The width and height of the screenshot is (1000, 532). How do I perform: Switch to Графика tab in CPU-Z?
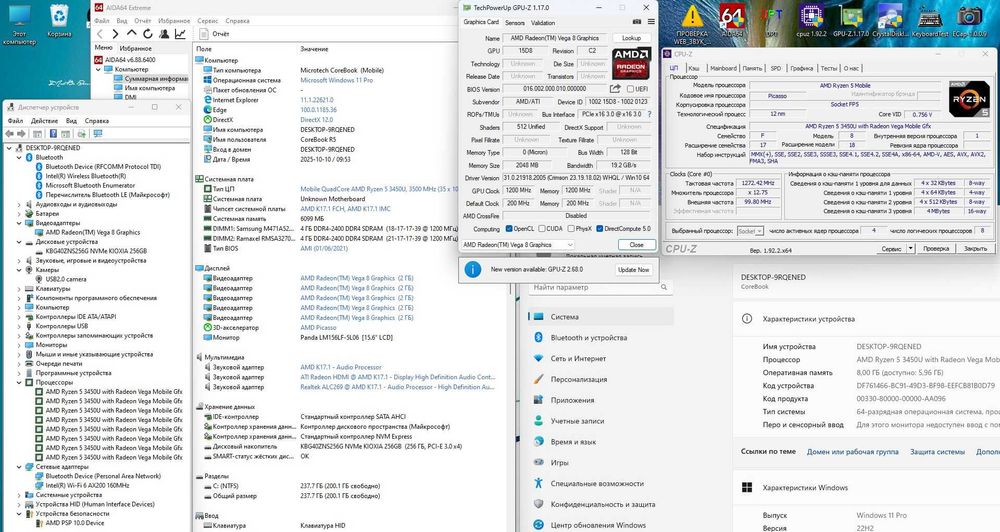pyautogui.click(x=802, y=68)
